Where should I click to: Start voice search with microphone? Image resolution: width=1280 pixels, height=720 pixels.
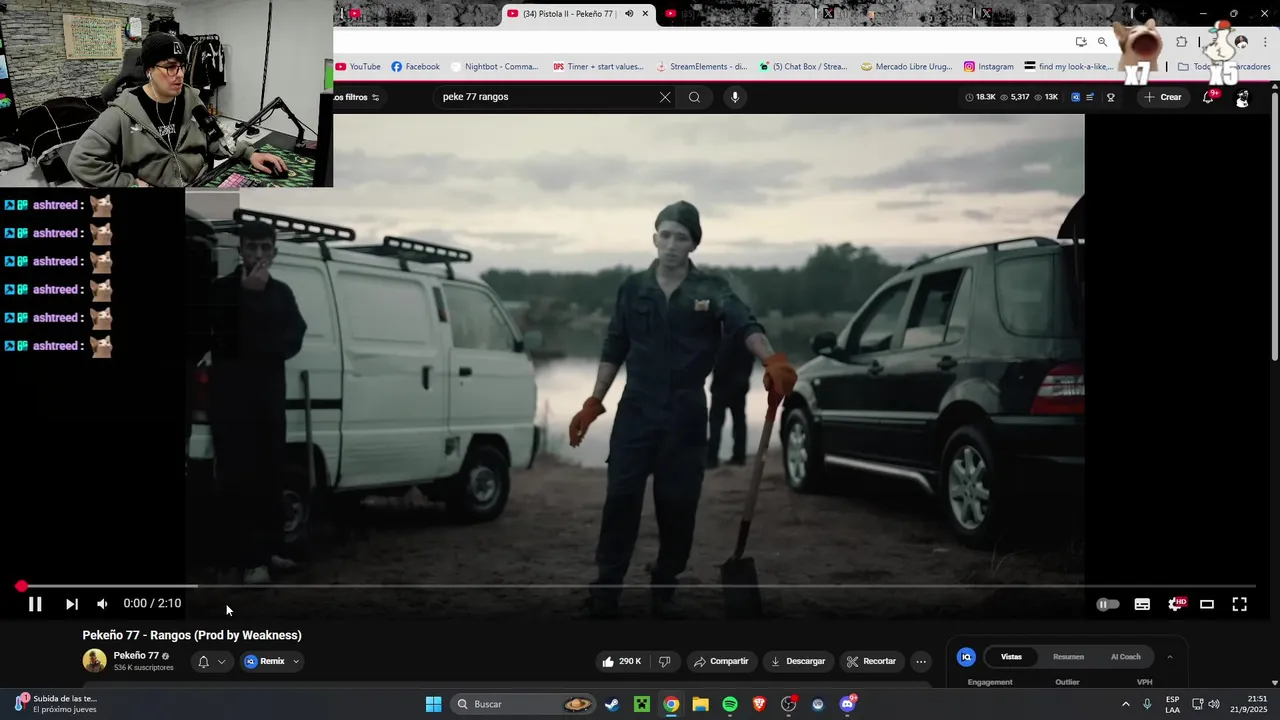coord(735,97)
